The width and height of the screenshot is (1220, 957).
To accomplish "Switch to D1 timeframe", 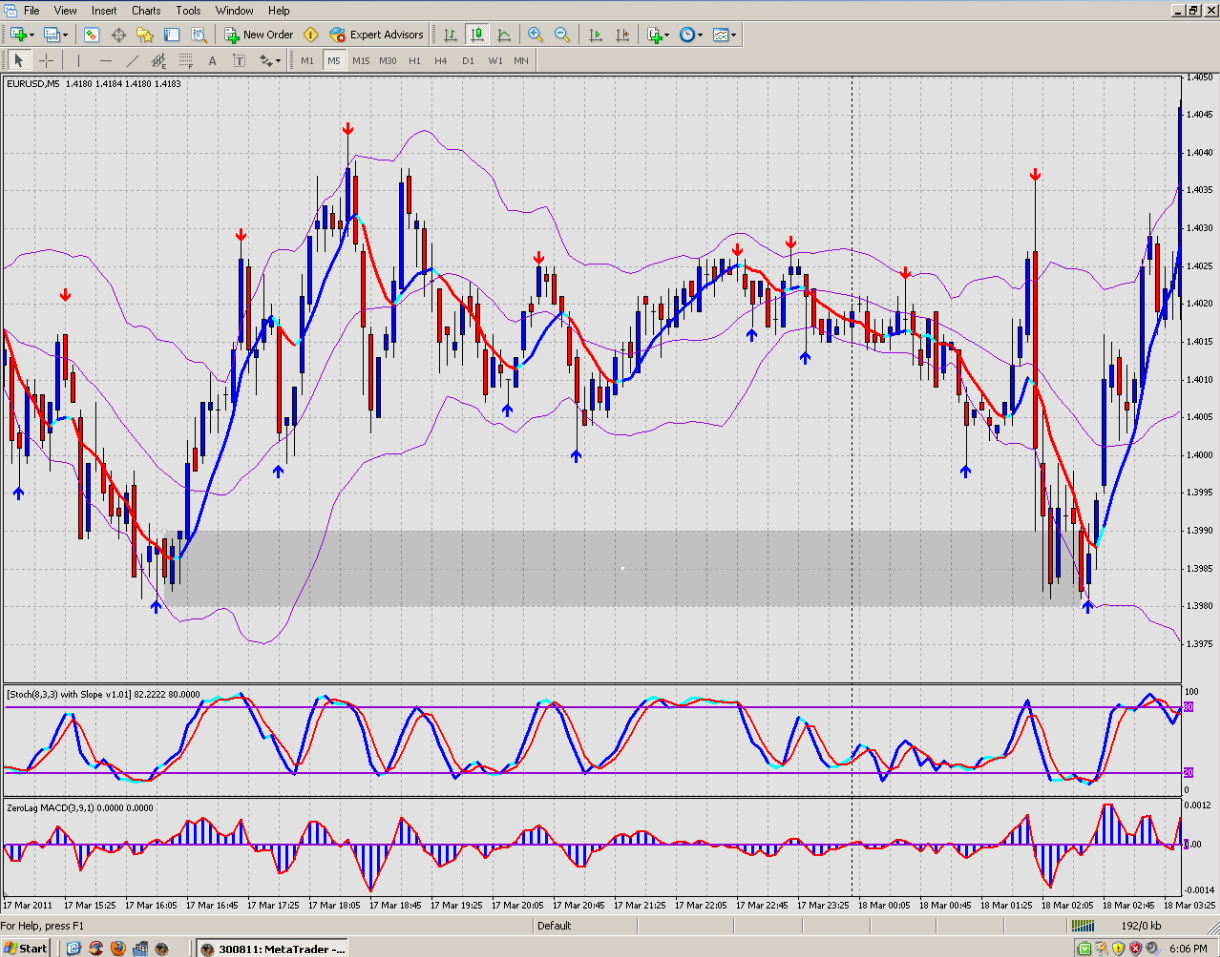I will 468,60.
